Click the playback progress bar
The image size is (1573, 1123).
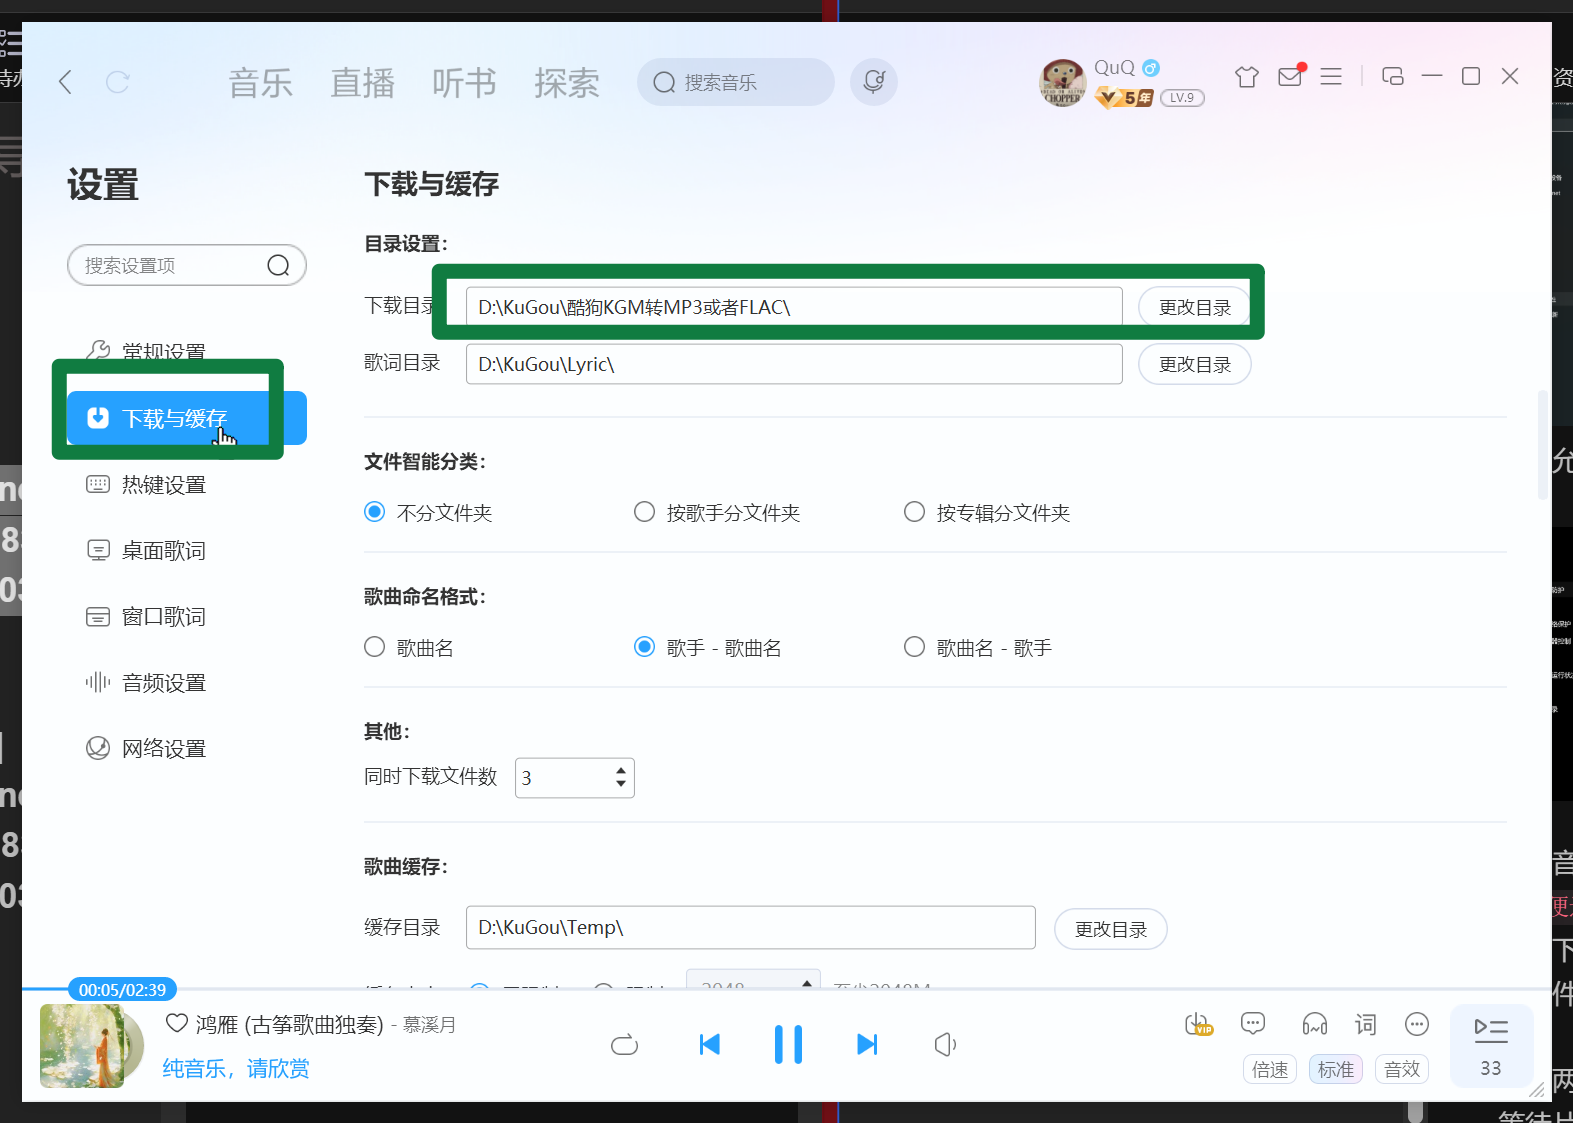[x=786, y=989]
